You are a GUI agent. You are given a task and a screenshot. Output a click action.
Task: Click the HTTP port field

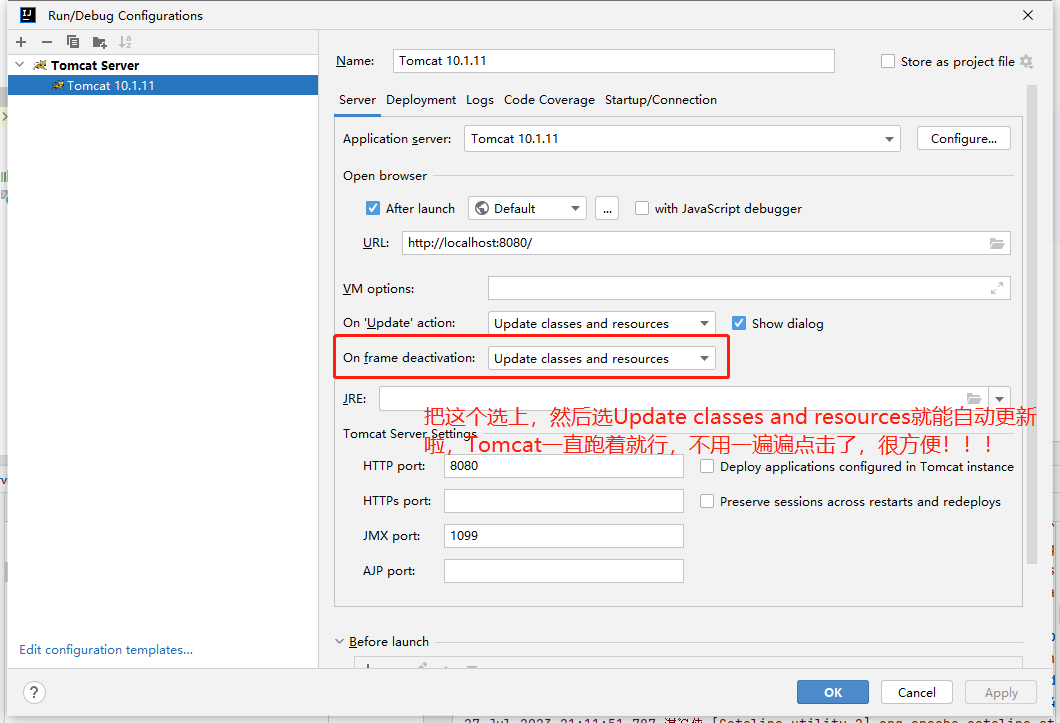pyautogui.click(x=564, y=466)
